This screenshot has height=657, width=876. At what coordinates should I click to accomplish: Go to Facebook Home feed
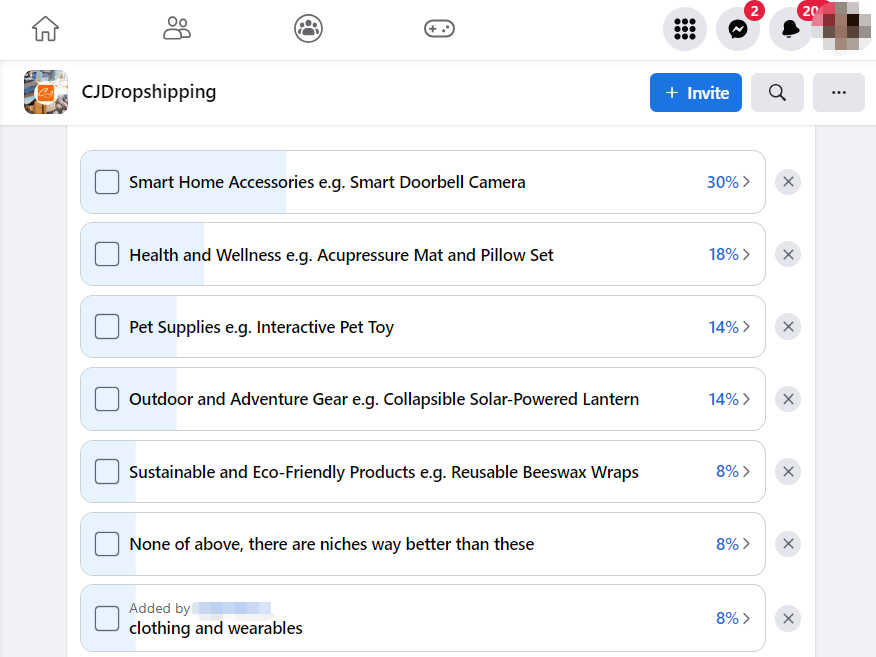click(x=45, y=29)
